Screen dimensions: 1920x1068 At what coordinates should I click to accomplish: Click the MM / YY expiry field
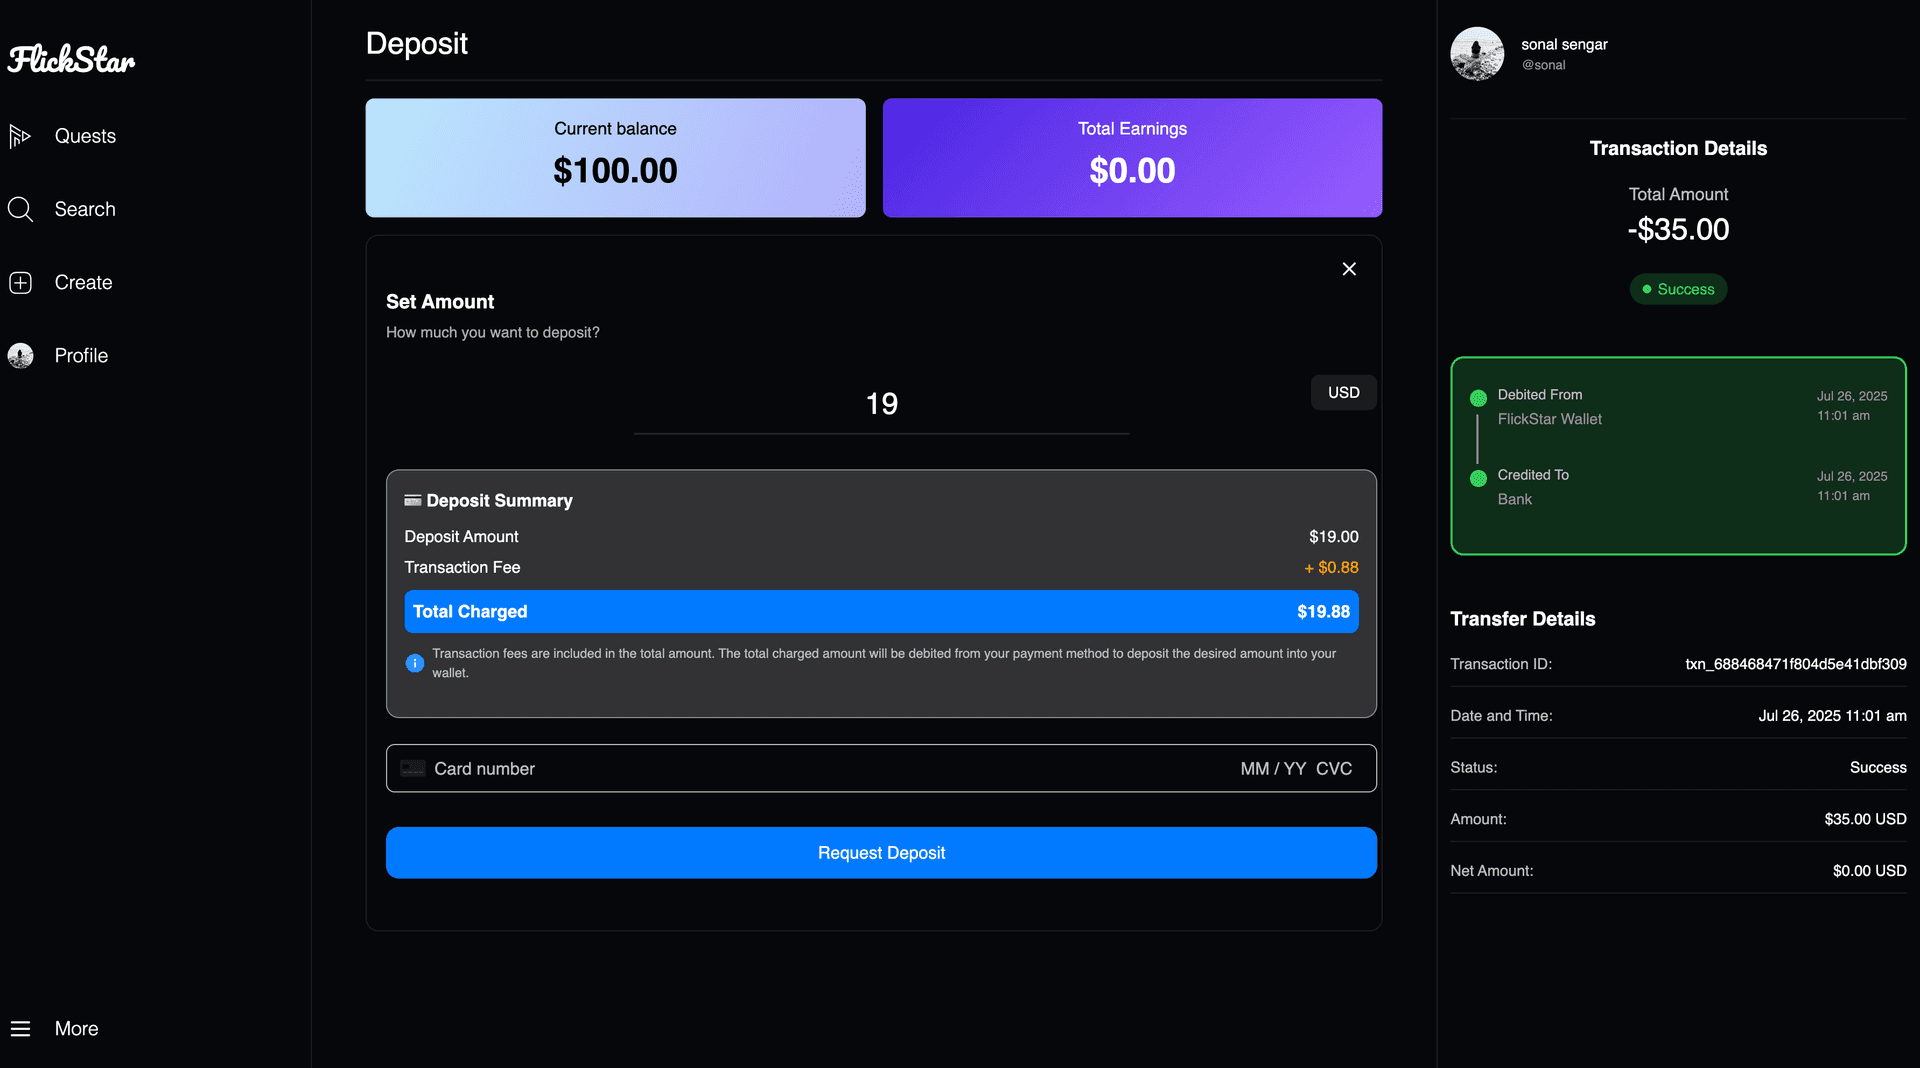pyautogui.click(x=1273, y=769)
